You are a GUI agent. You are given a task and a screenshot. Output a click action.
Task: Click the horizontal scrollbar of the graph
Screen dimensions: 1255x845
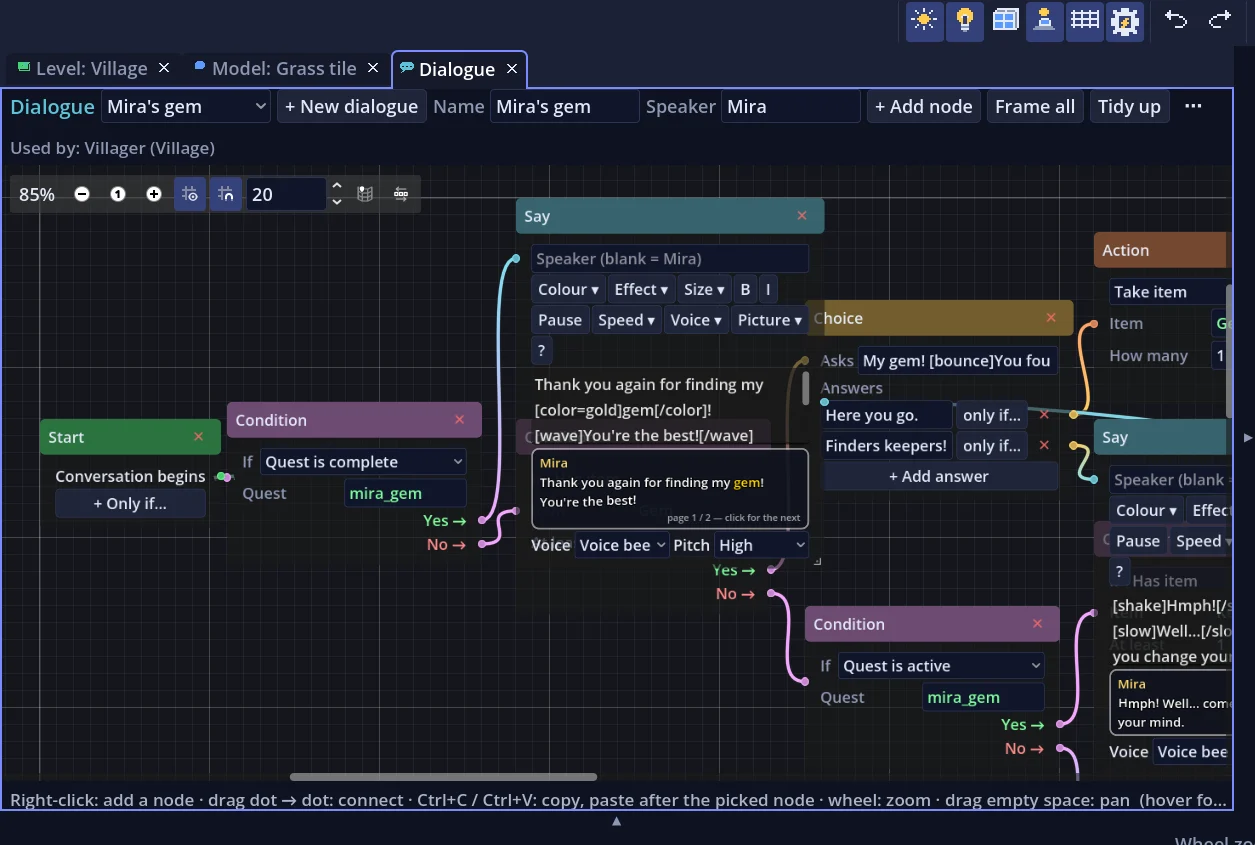pos(443,777)
